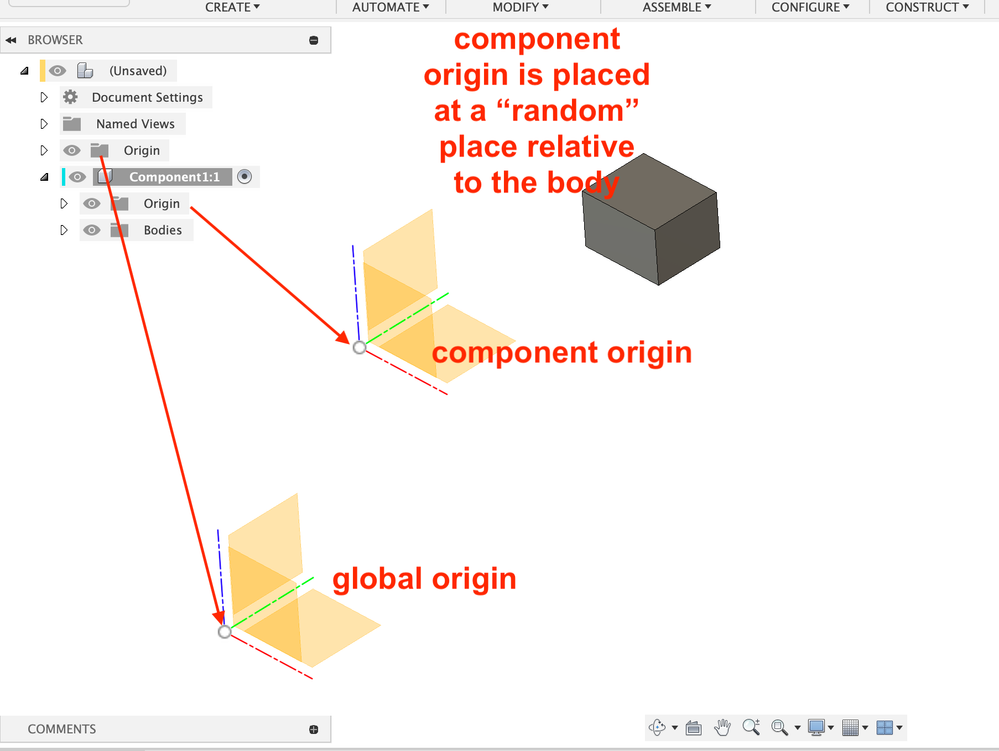Click the Named Views folder icon
Image resolution: width=999 pixels, height=751 pixels.
pyautogui.click(x=71, y=124)
